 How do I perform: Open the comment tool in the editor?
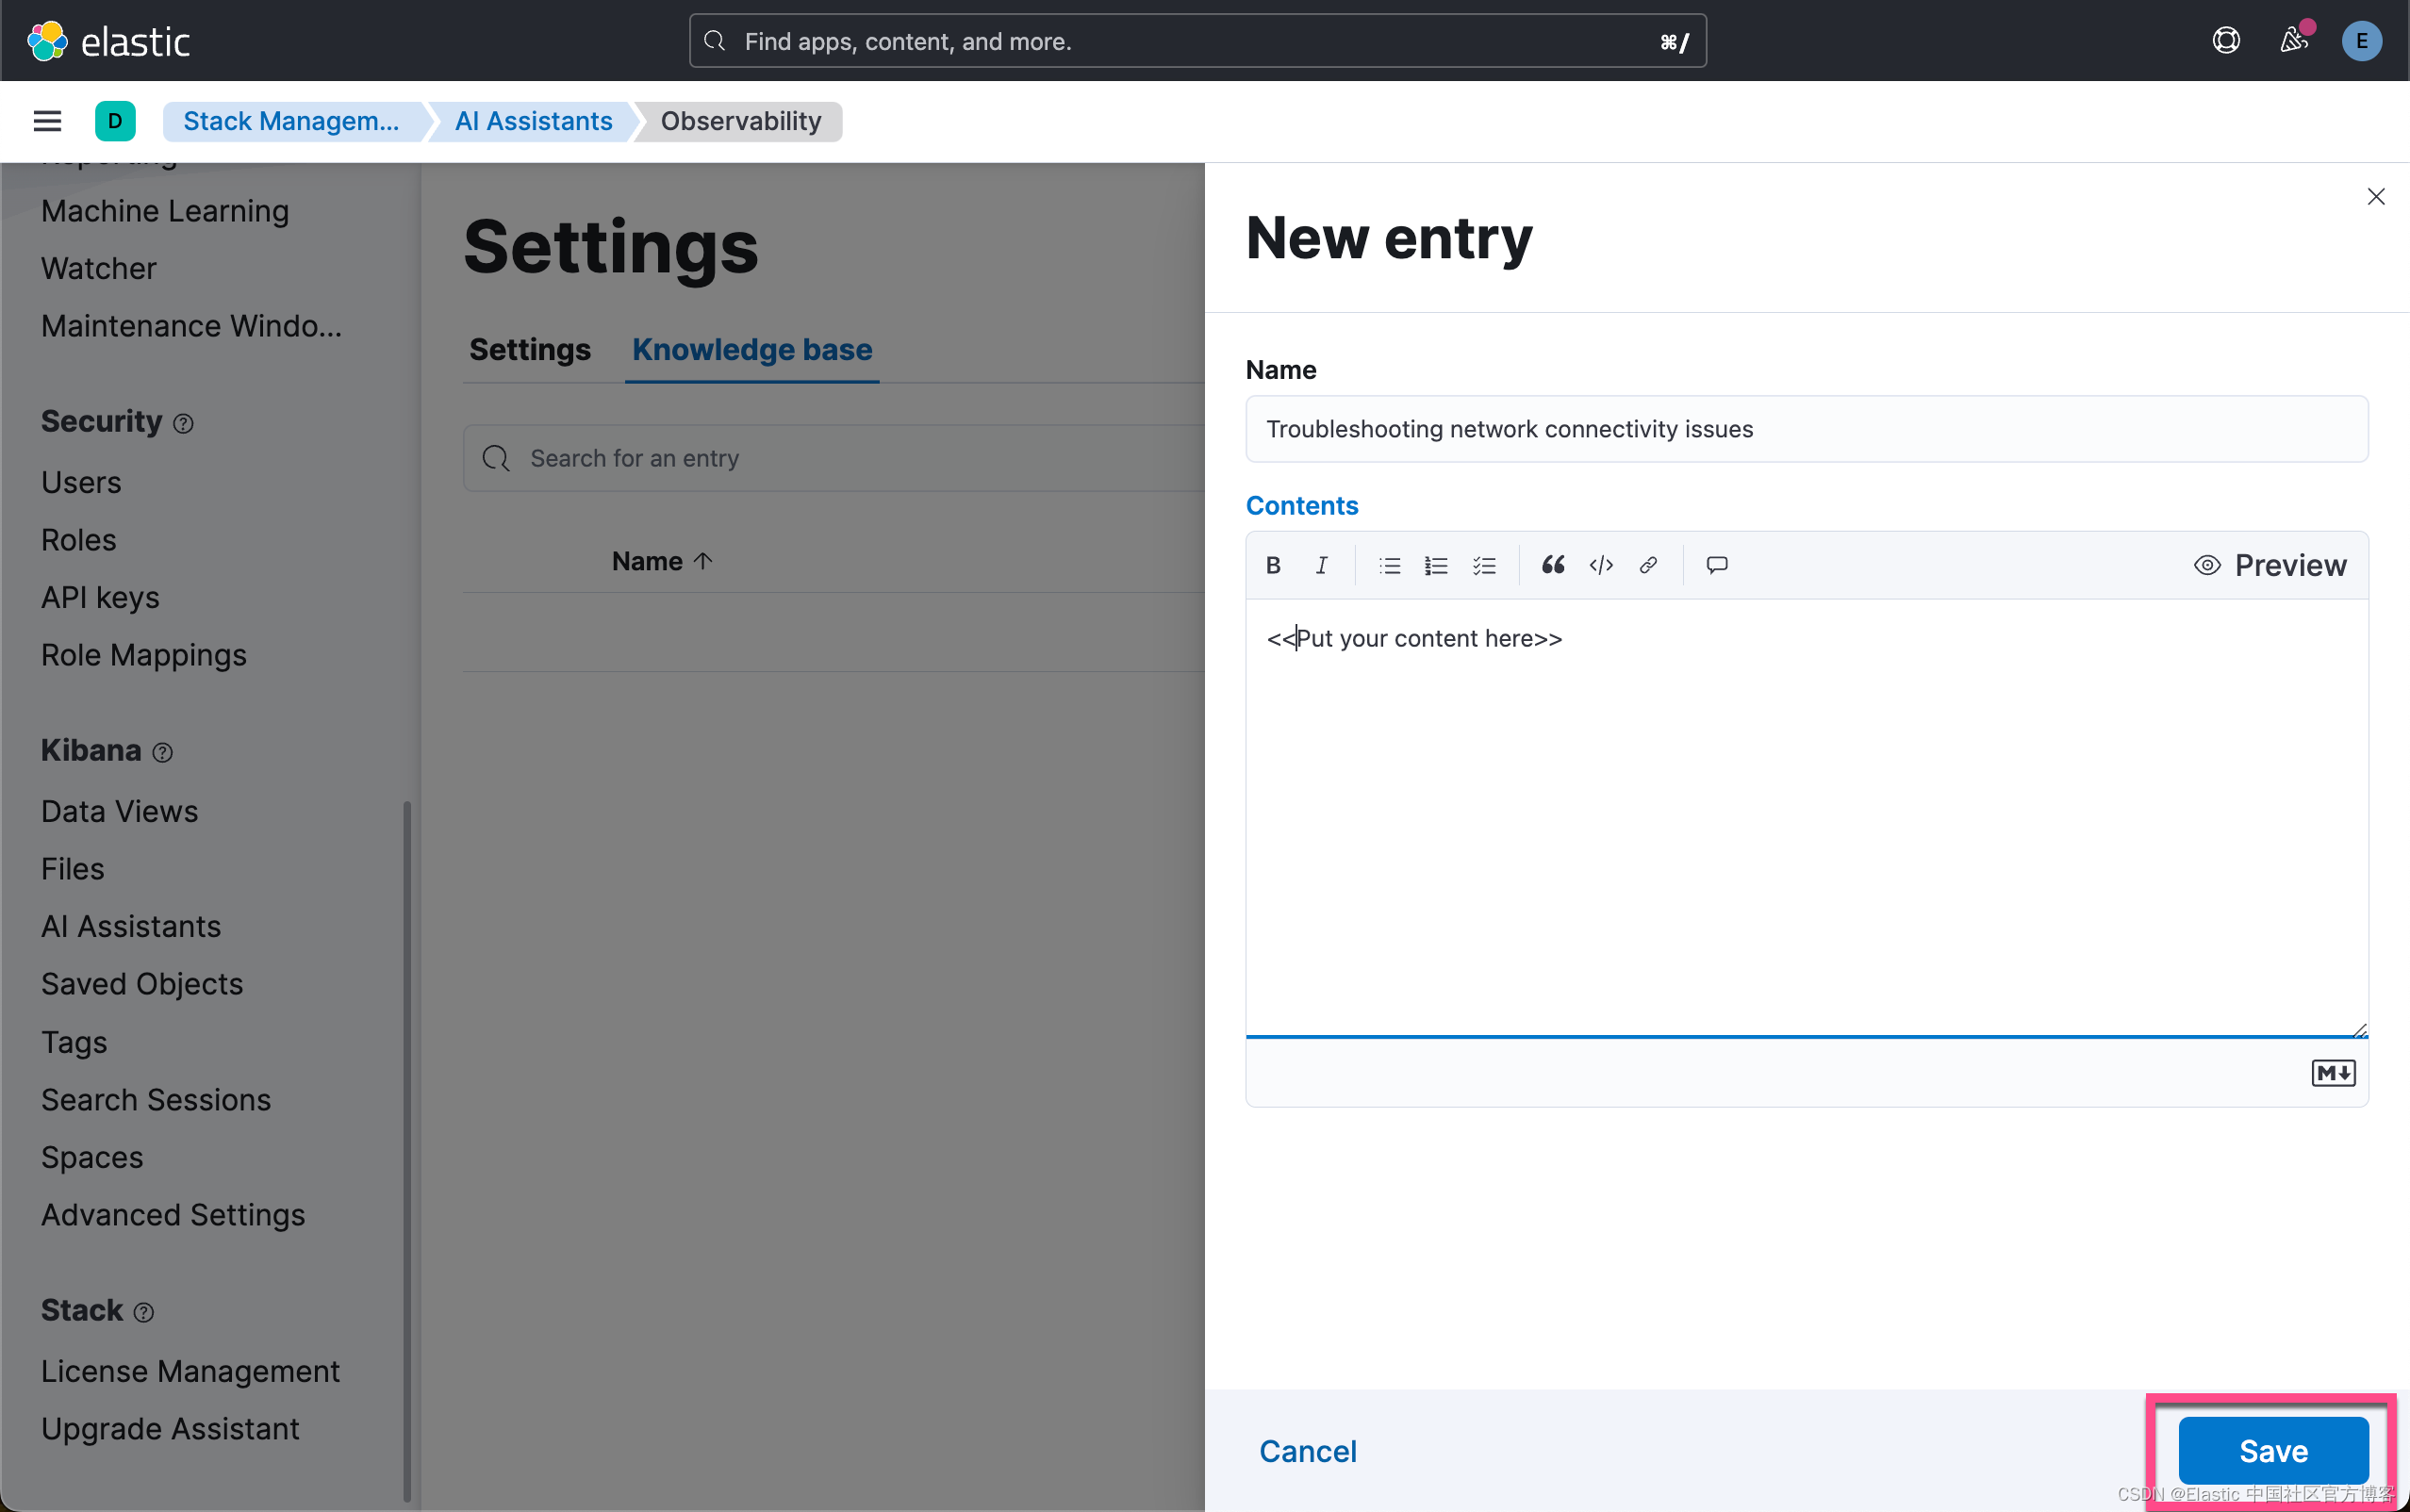point(1716,565)
